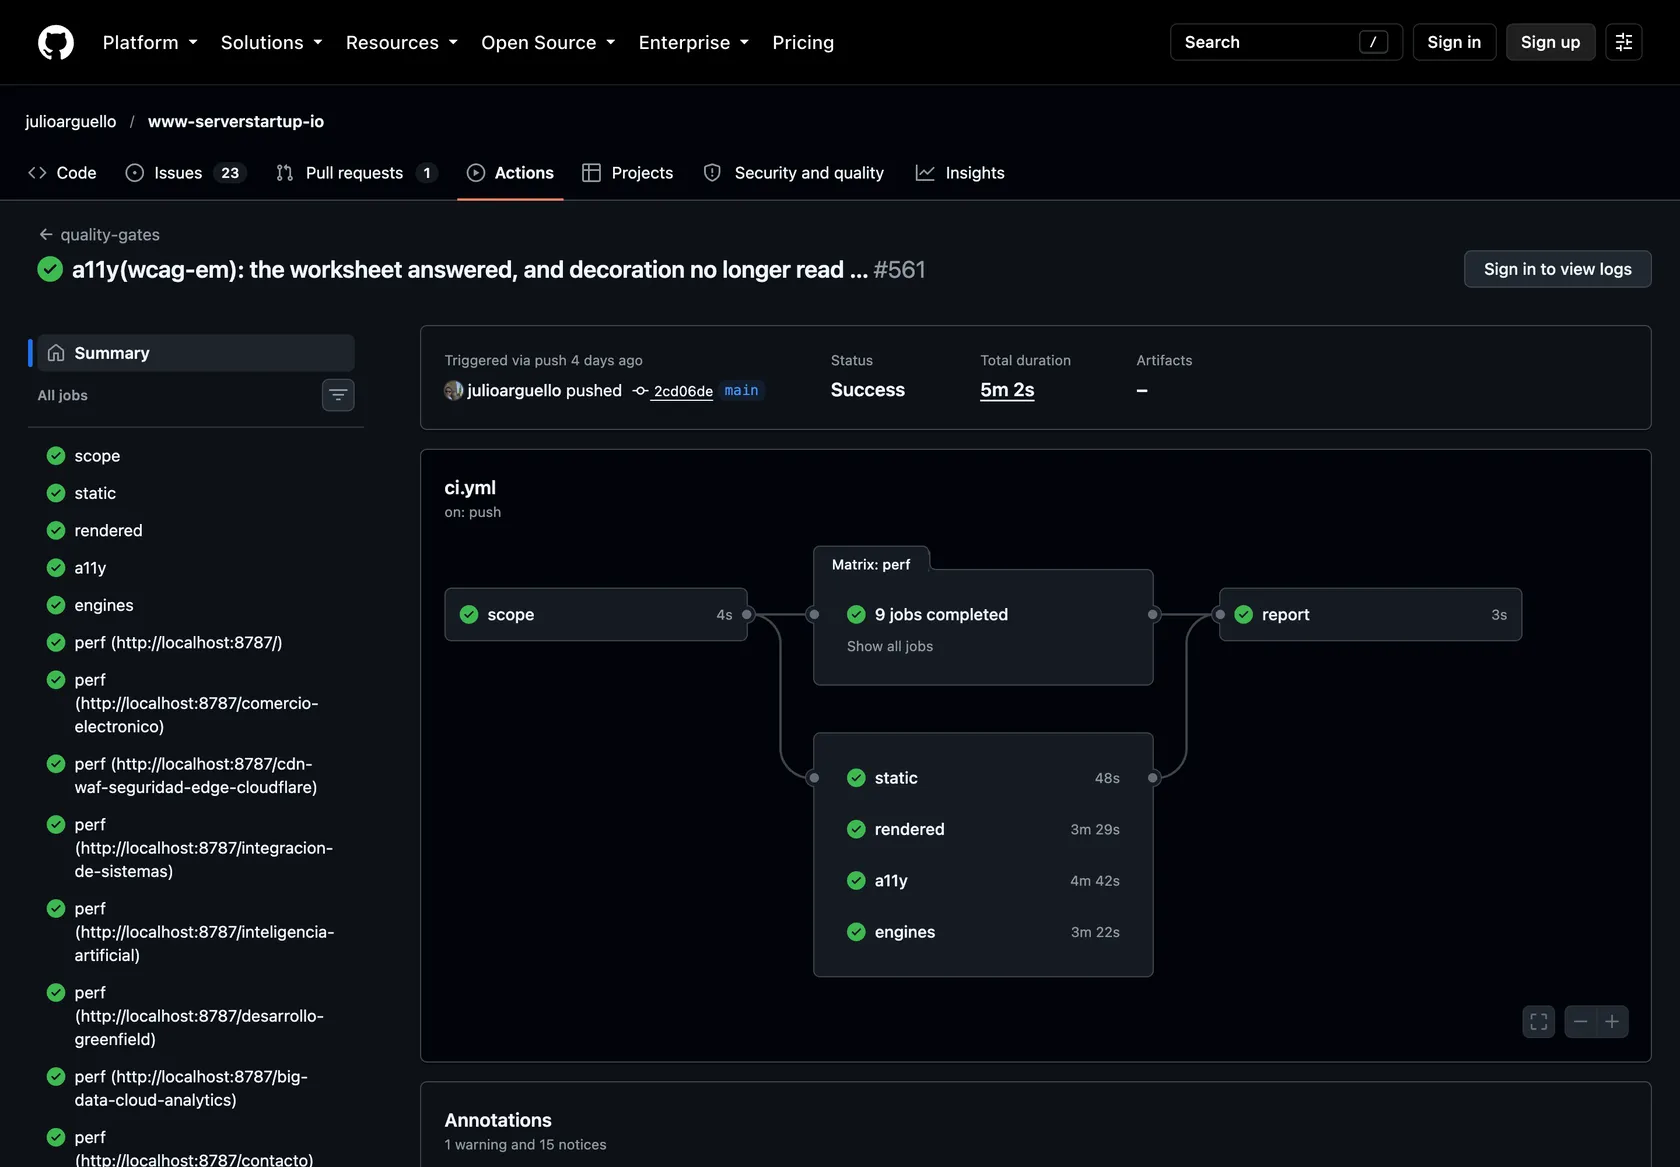Open the appearance settings icon in header
Viewport: 1680px width, 1167px height.
click(x=1624, y=42)
